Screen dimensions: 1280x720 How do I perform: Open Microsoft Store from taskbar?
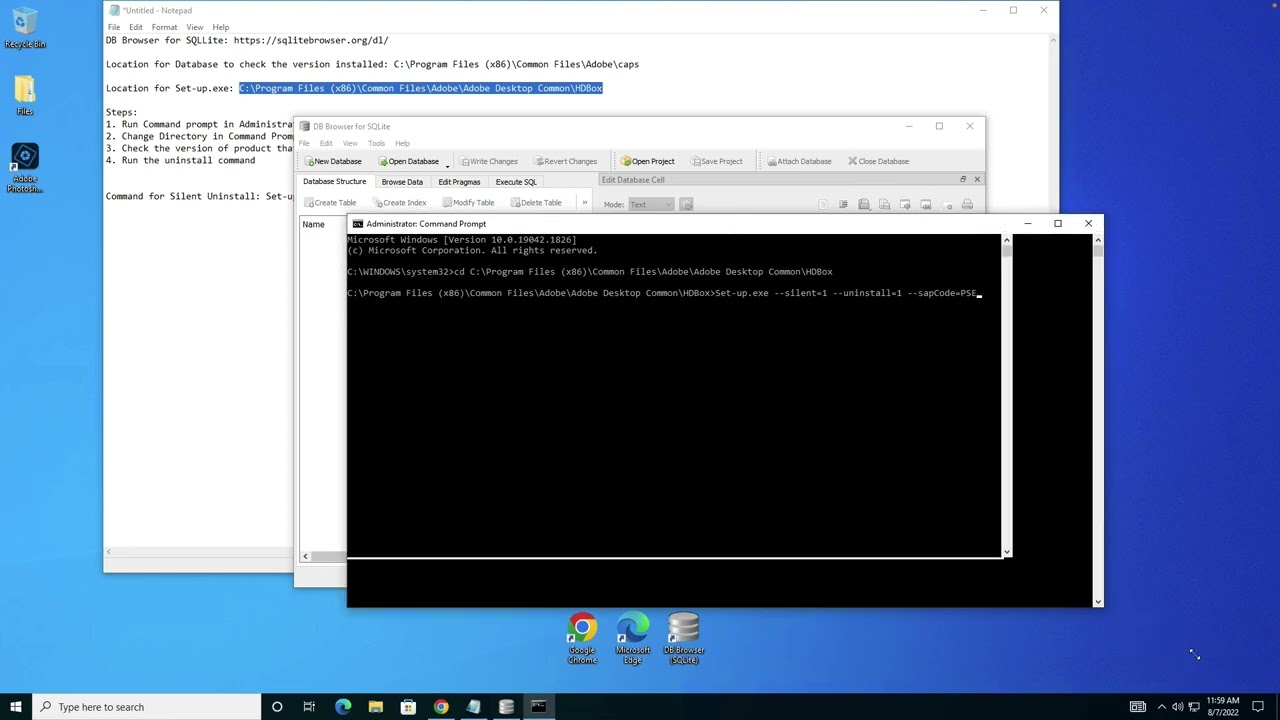(408, 707)
